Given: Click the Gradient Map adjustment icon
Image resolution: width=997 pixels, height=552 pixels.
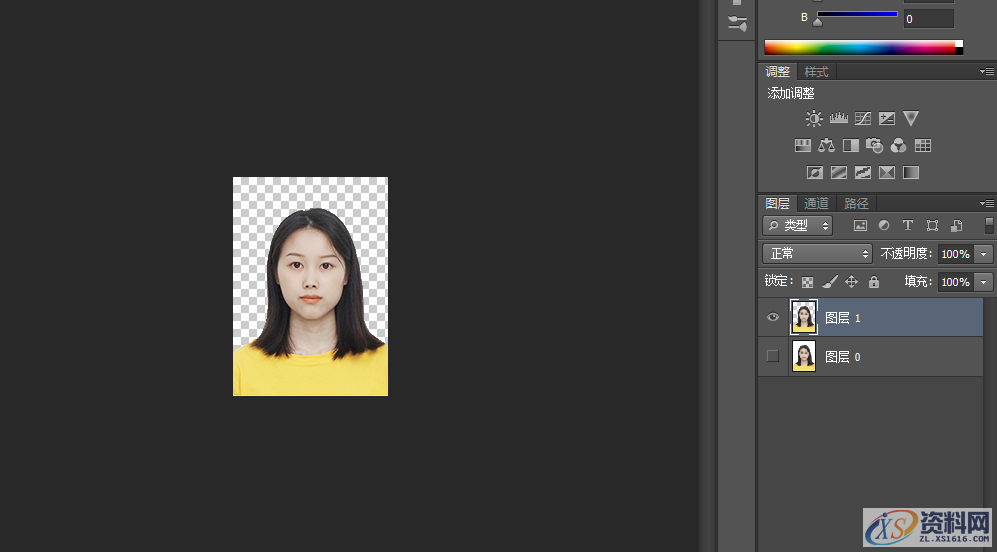Looking at the screenshot, I should 910,173.
